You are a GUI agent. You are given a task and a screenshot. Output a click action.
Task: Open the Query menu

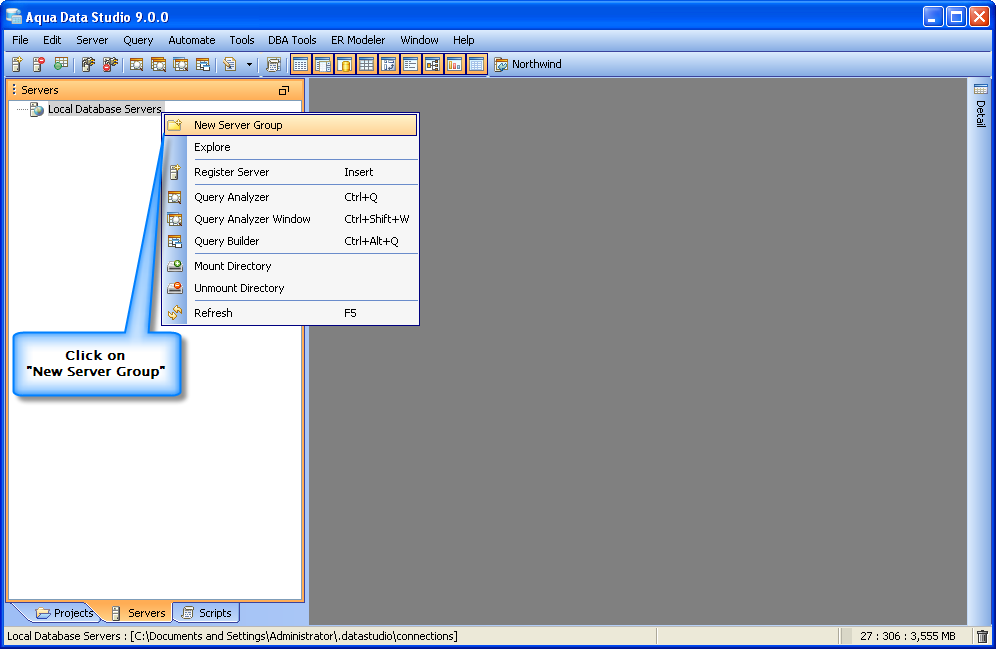coord(138,40)
